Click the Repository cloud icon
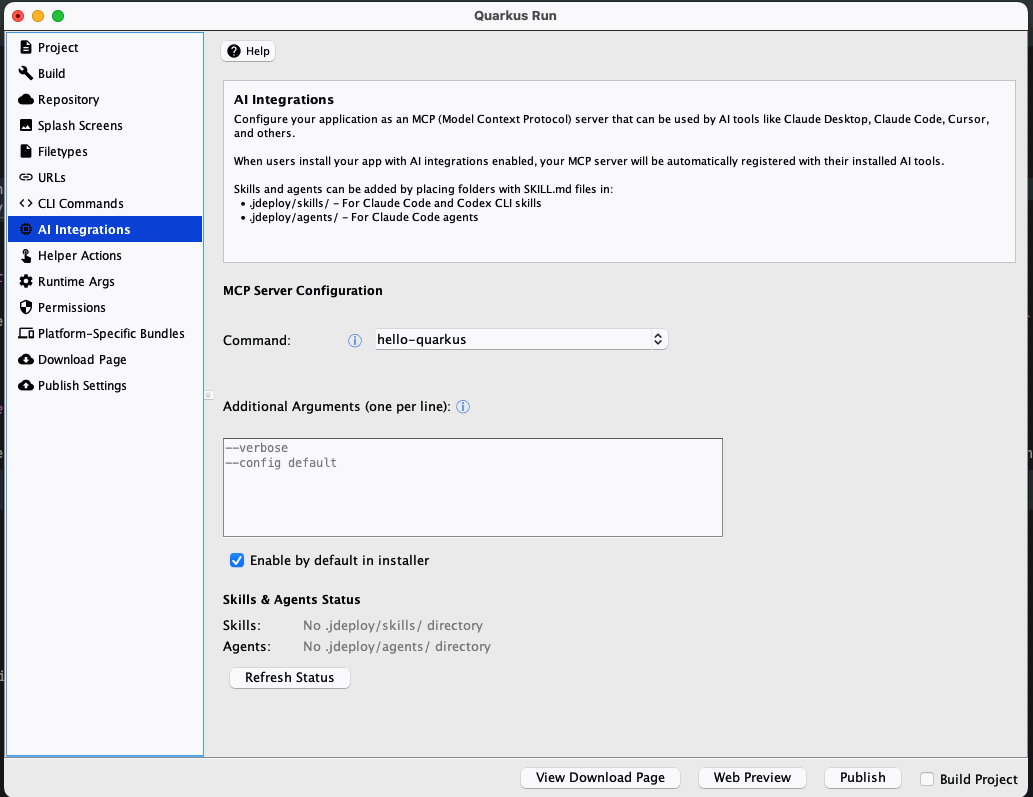Screen dimensions: 1033x797 (x=26, y=99)
